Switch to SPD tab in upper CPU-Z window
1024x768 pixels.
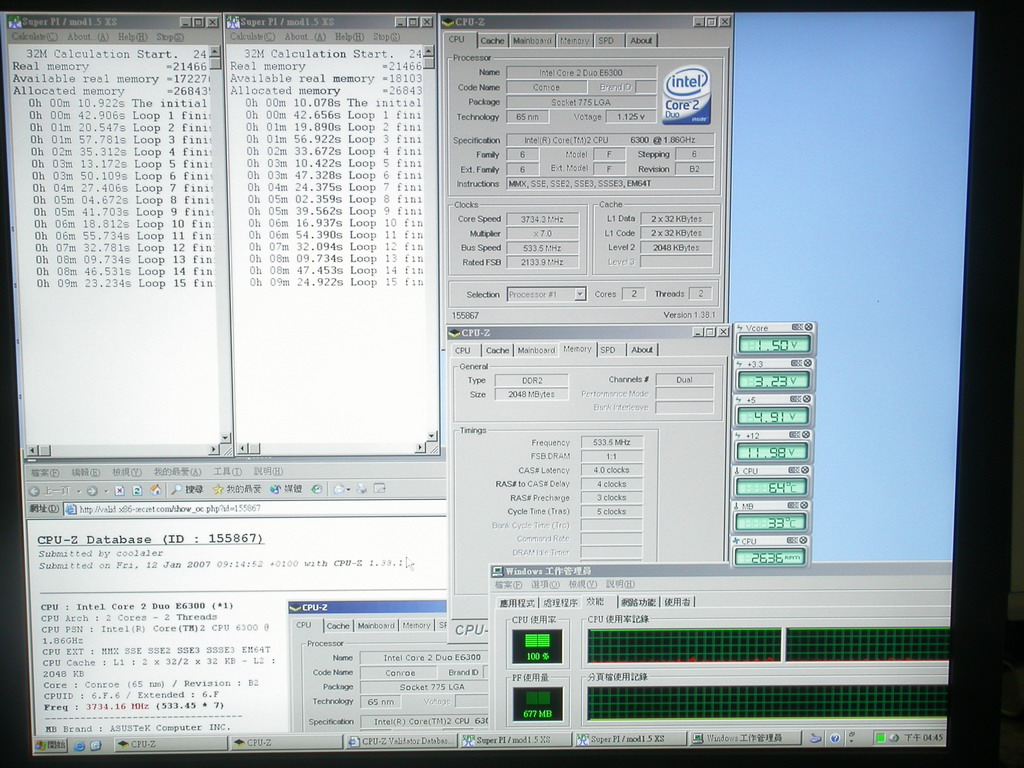606,40
